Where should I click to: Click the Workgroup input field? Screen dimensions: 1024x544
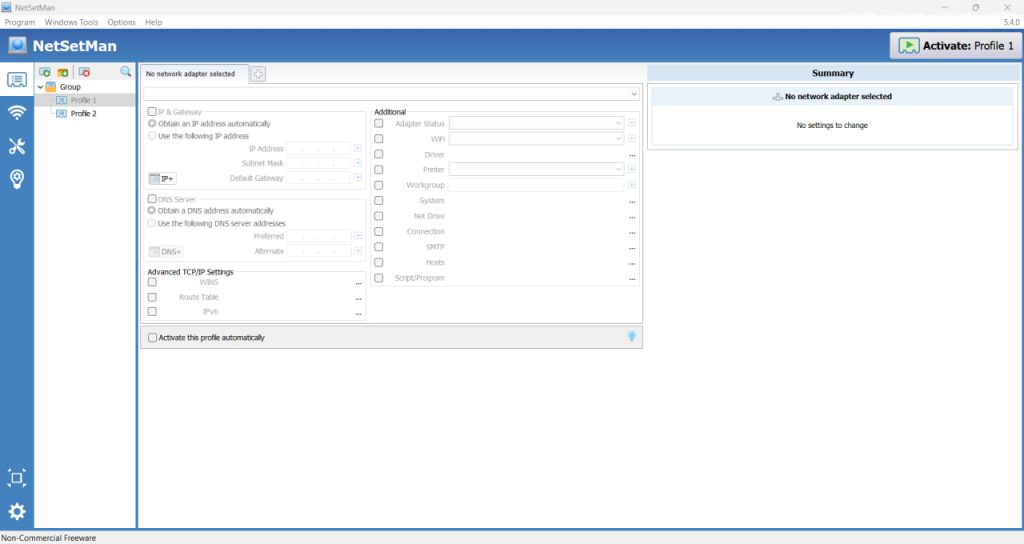click(536, 185)
